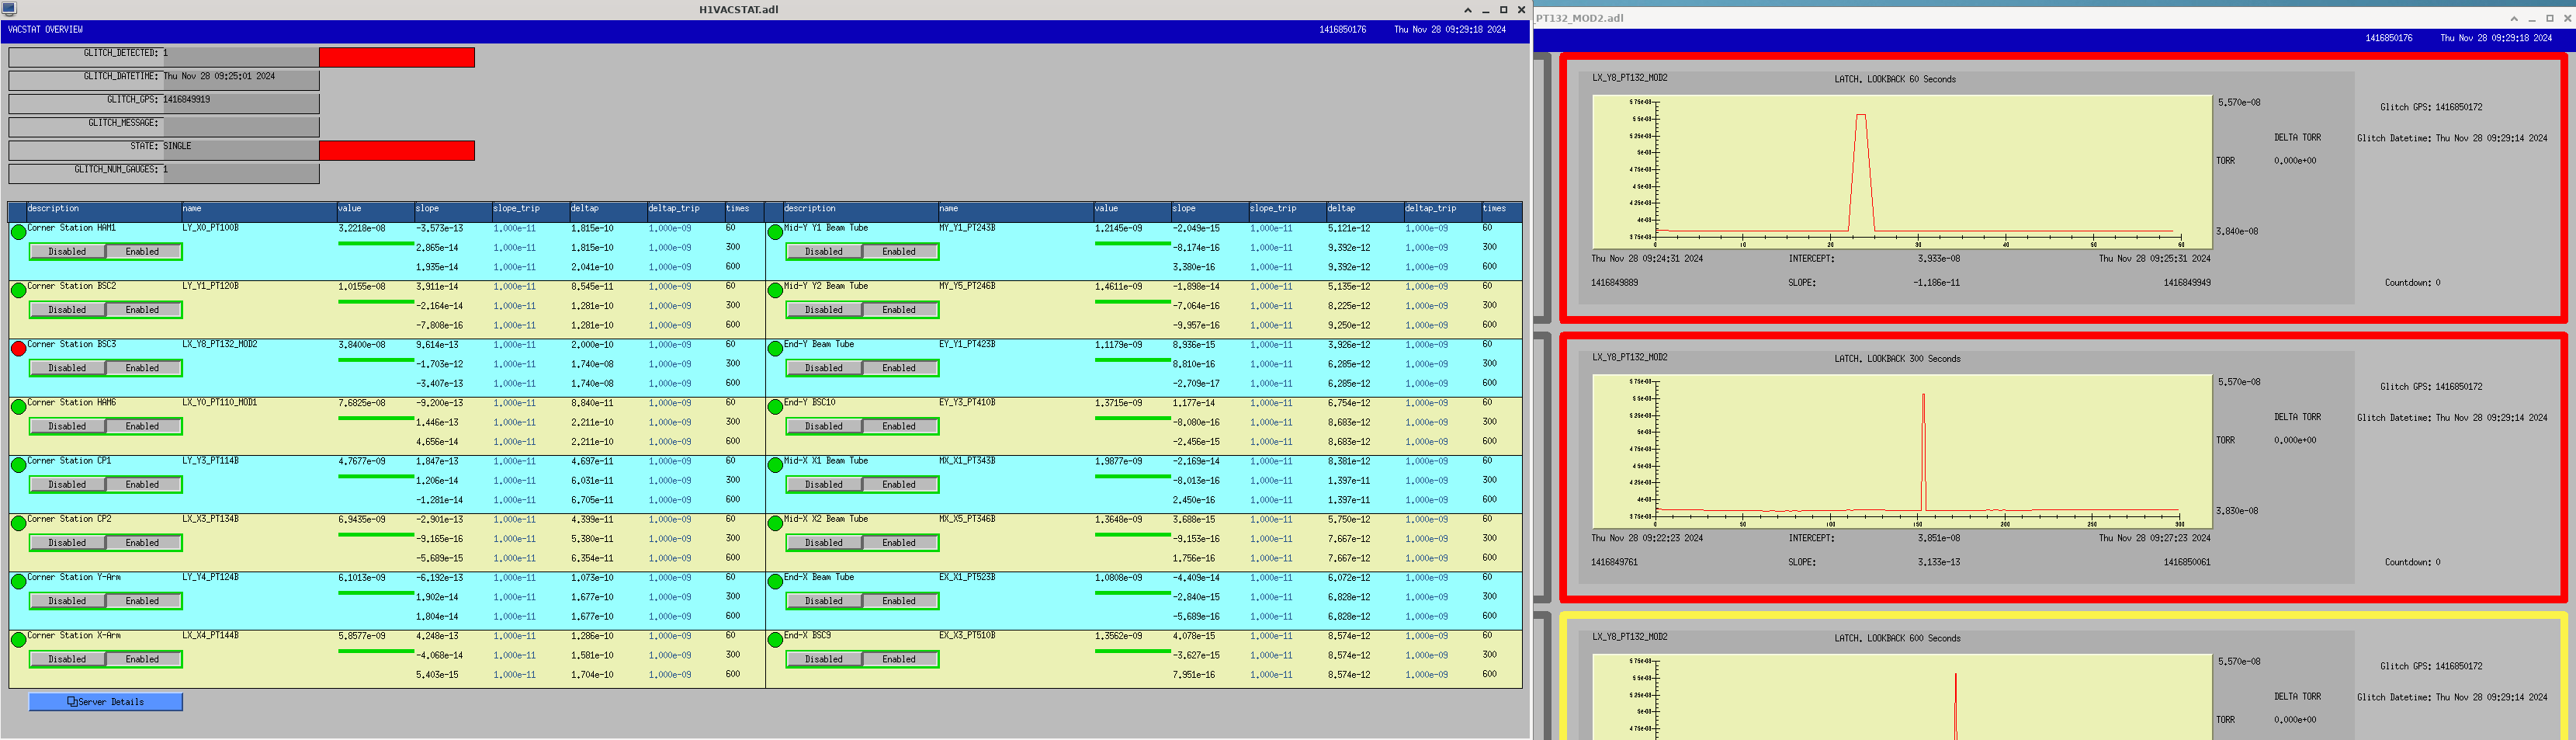Disable the Mid-Y Y2 Beam Tube gauge
The width and height of the screenshot is (2576, 740).
pos(824,310)
